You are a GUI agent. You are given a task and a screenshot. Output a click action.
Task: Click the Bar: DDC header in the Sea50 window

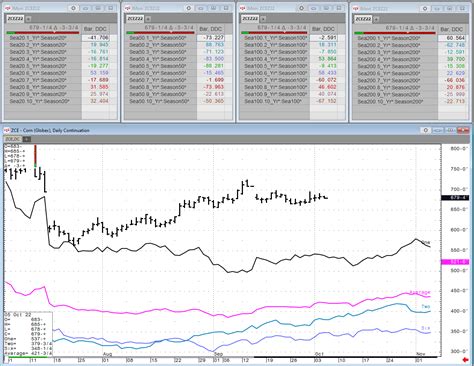click(211, 29)
